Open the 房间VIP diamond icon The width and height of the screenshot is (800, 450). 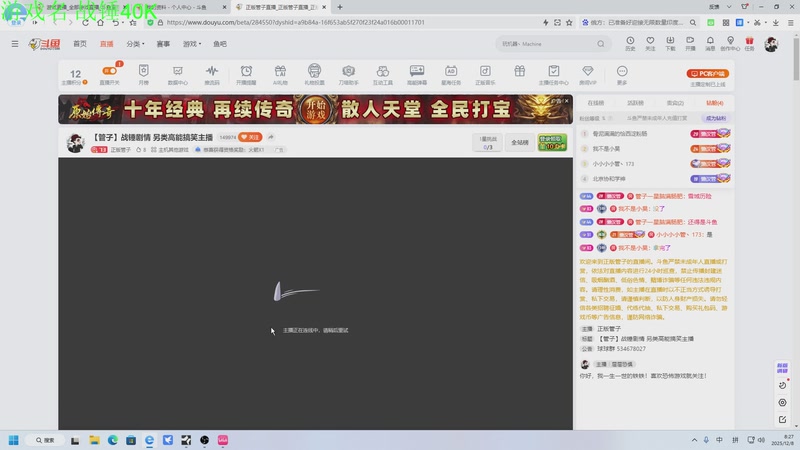pos(588,74)
